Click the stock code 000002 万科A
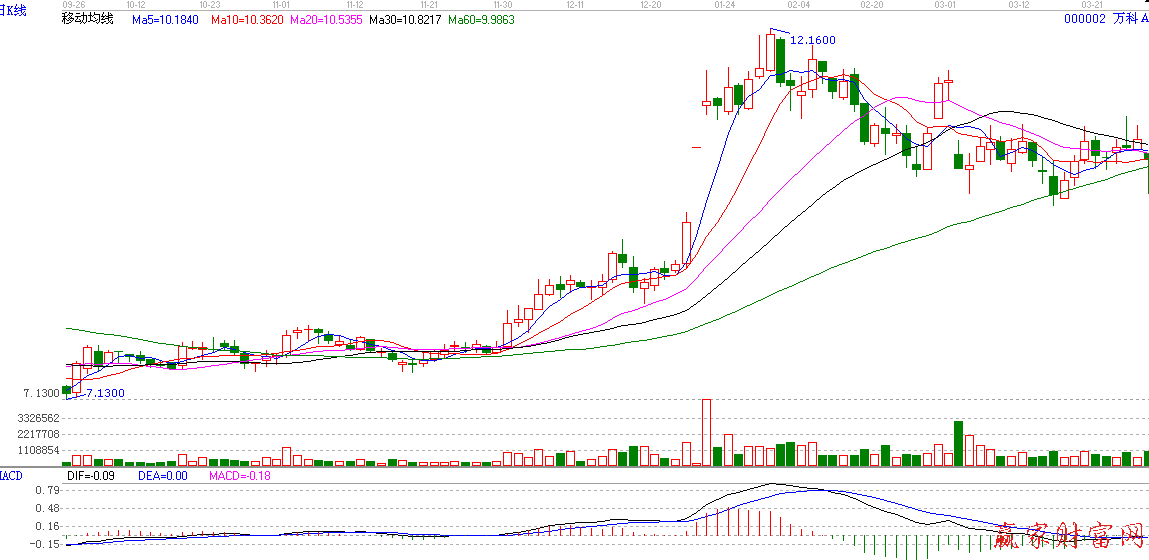The image size is (1149, 560). [x=1105, y=19]
